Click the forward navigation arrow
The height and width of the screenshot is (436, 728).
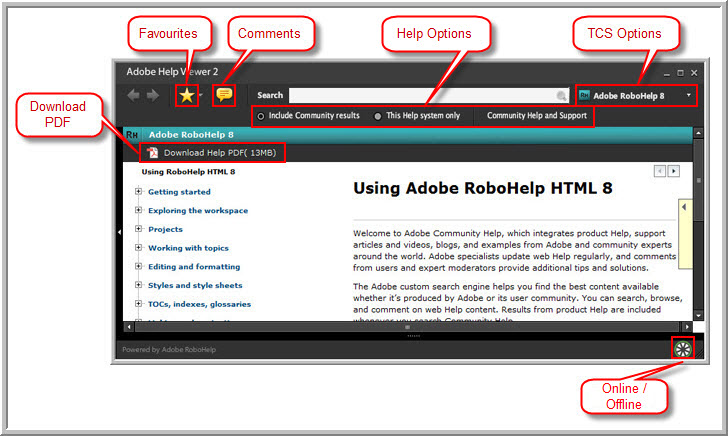click(x=153, y=96)
